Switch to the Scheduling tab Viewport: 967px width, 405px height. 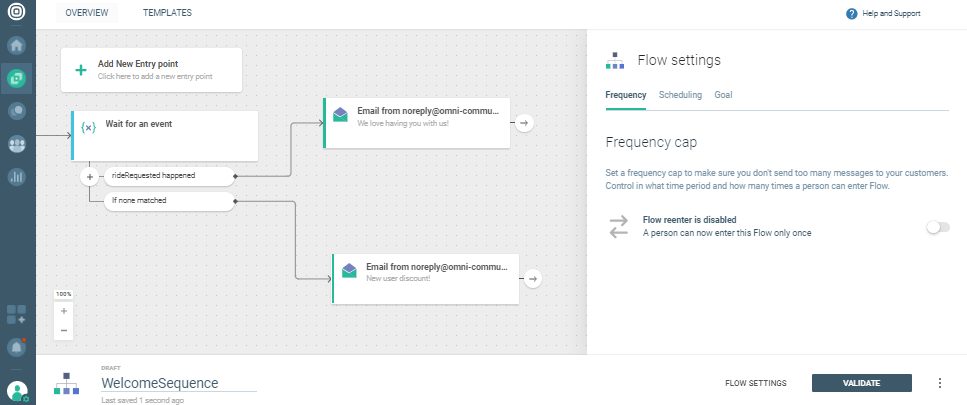(x=680, y=95)
